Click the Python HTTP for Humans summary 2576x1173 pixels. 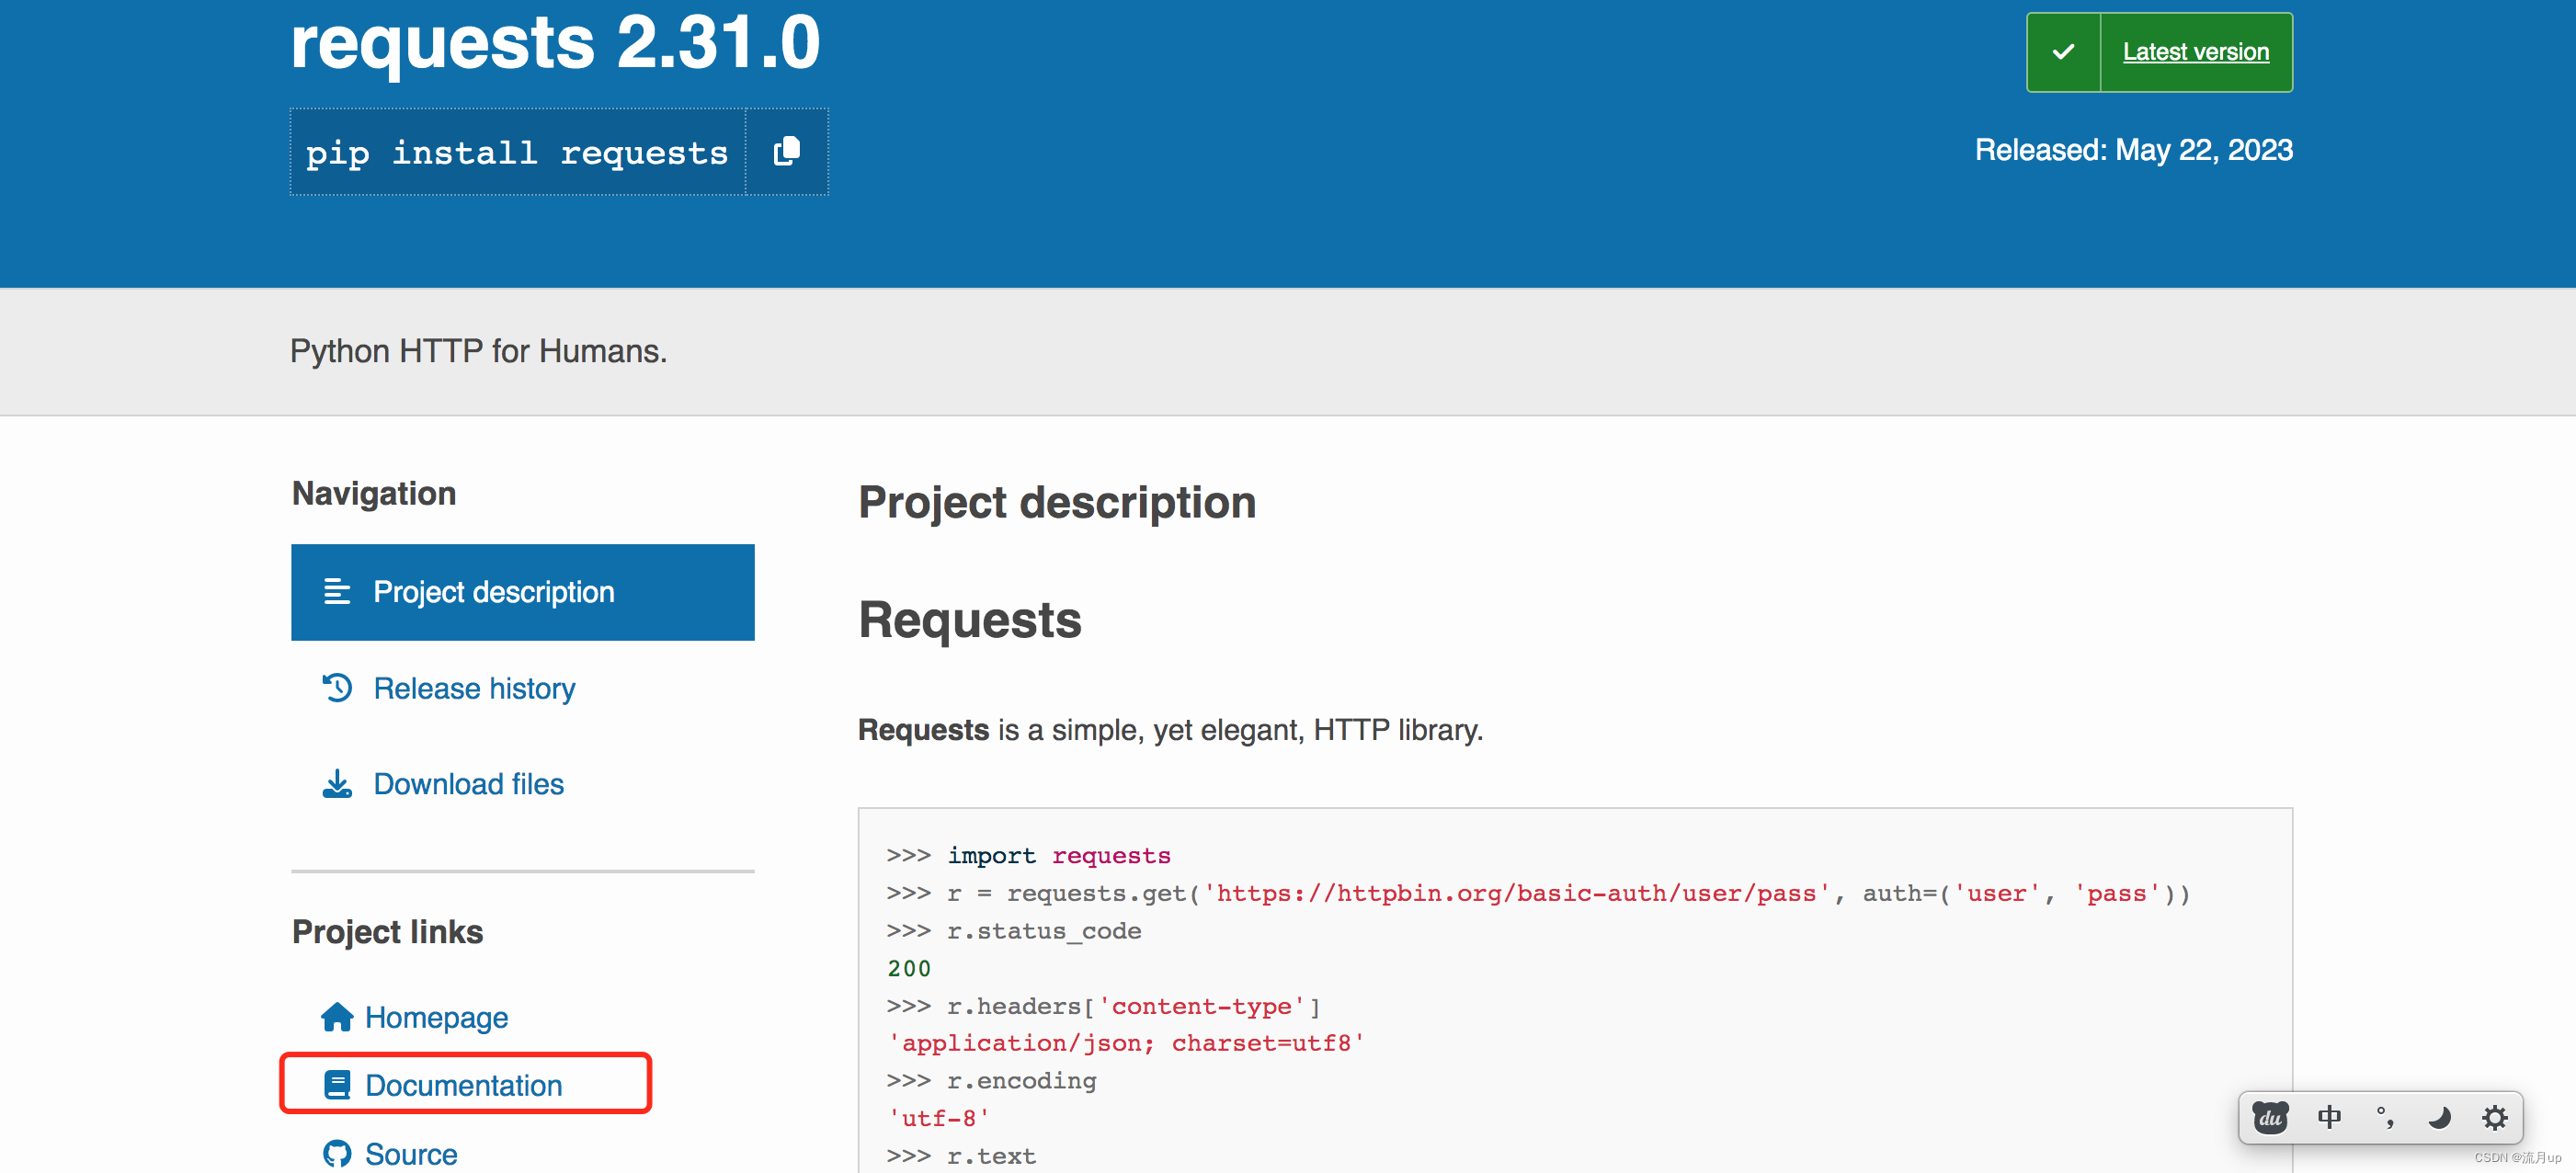(478, 351)
